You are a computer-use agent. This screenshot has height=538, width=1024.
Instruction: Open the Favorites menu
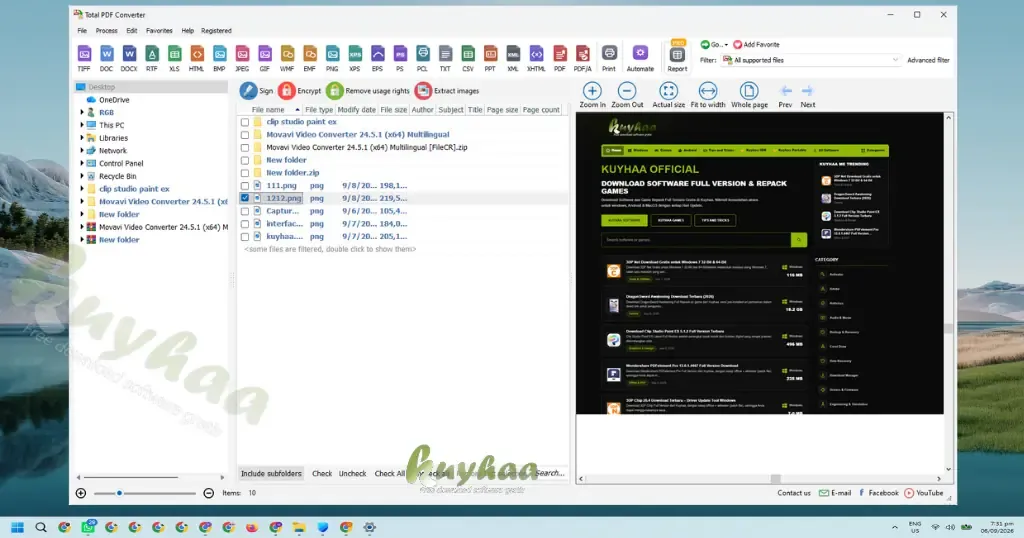[159, 31]
